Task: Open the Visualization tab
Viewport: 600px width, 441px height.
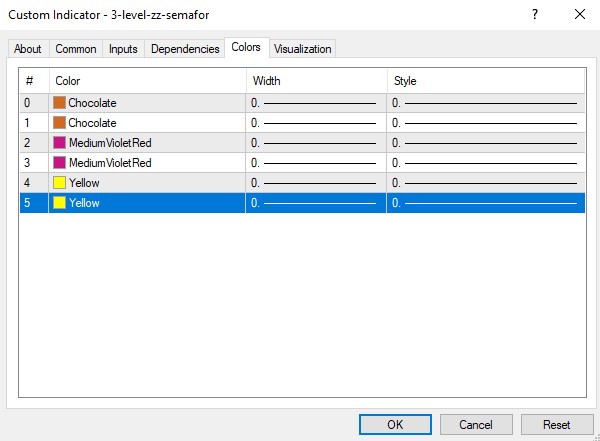Action: 302,49
